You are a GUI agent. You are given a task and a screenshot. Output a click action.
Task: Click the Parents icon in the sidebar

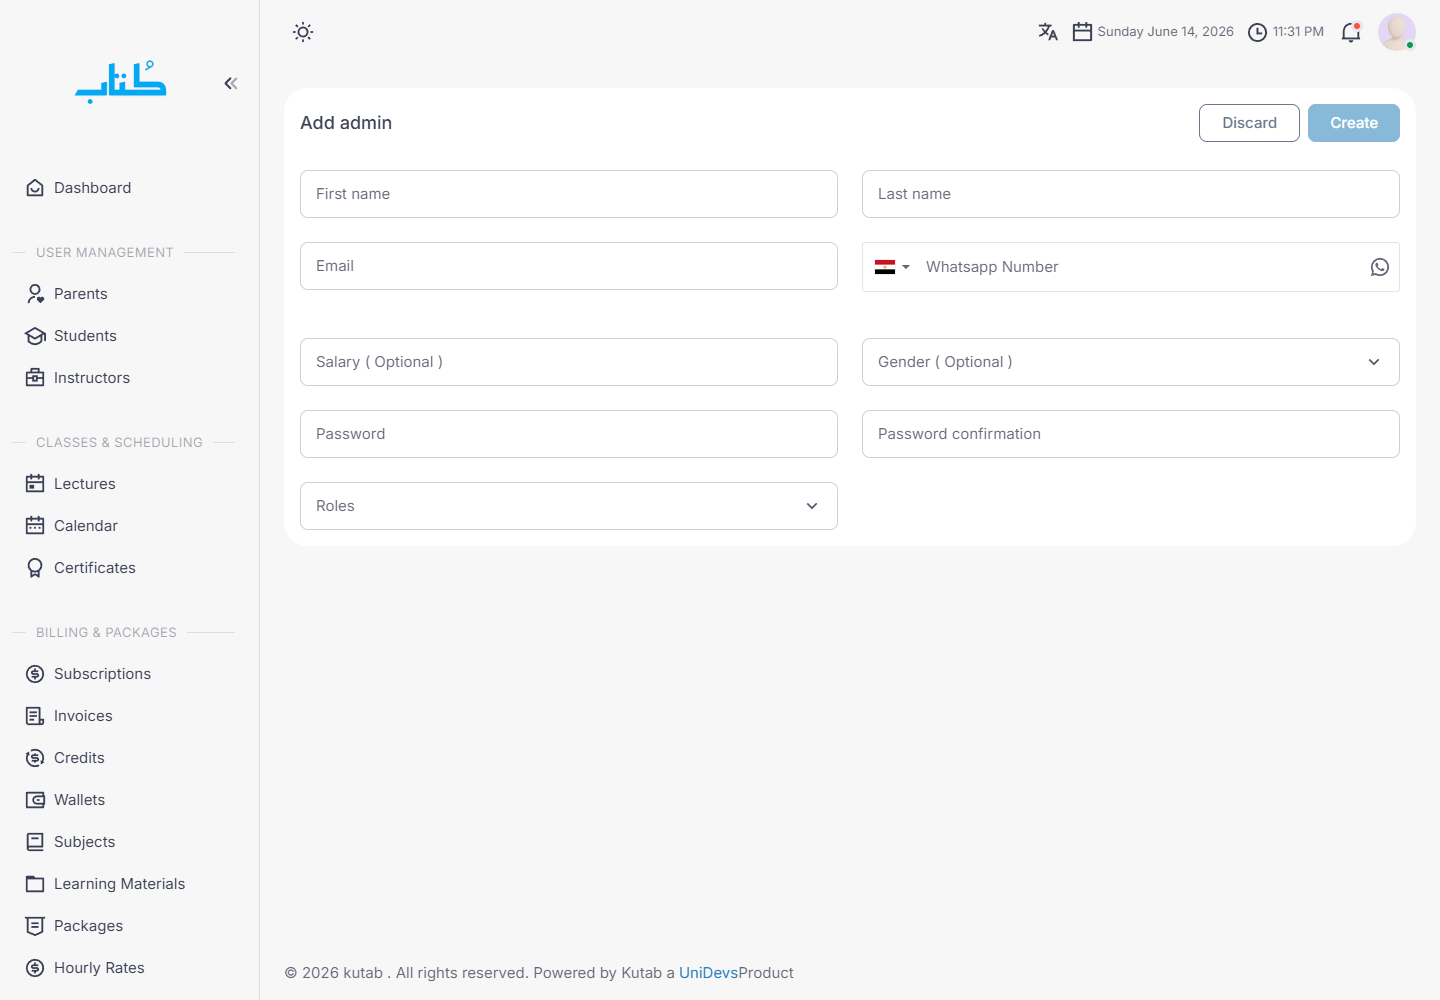[35, 294]
